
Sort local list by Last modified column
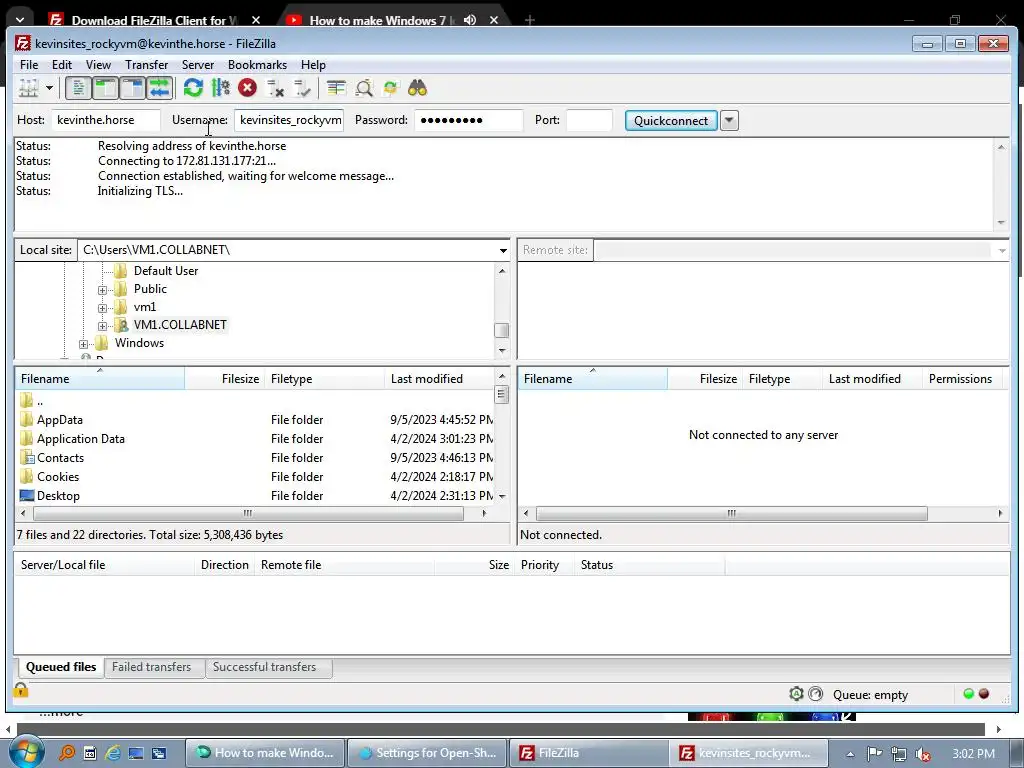point(440,379)
